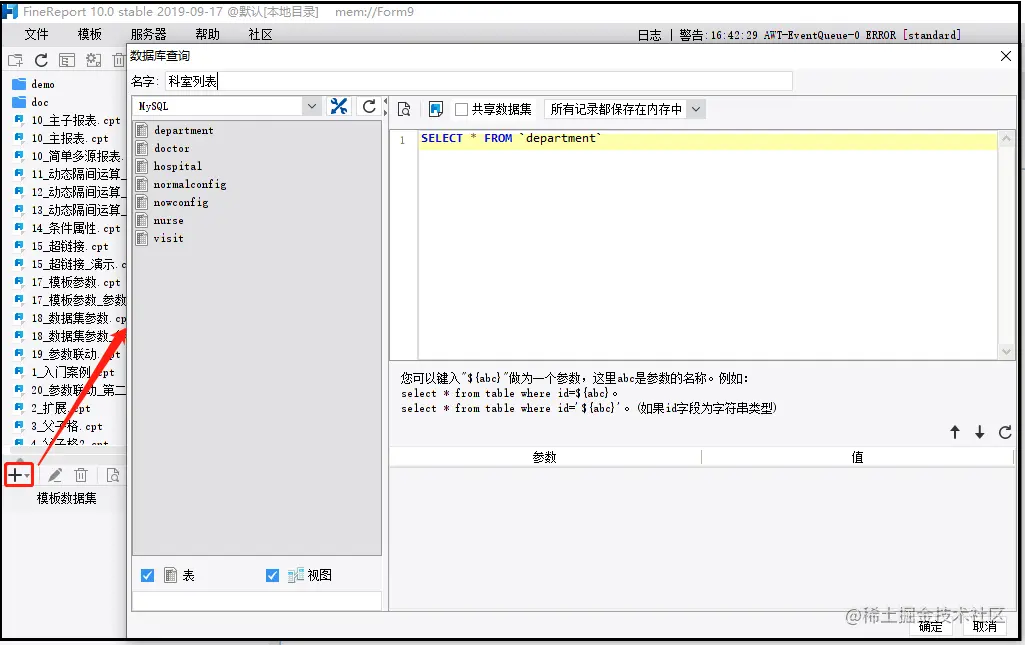The image size is (1025, 645).
Task: Click the dataset edit pencil icon
Action: 55,475
